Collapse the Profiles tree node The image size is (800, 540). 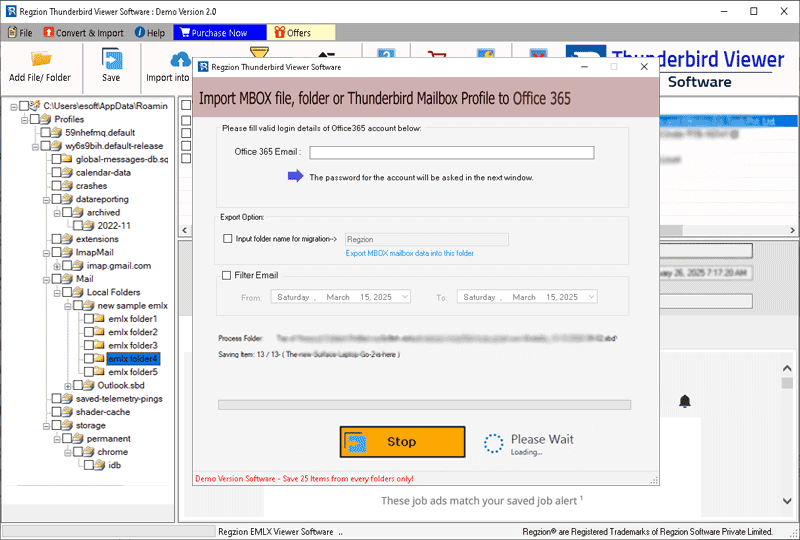(x=24, y=119)
